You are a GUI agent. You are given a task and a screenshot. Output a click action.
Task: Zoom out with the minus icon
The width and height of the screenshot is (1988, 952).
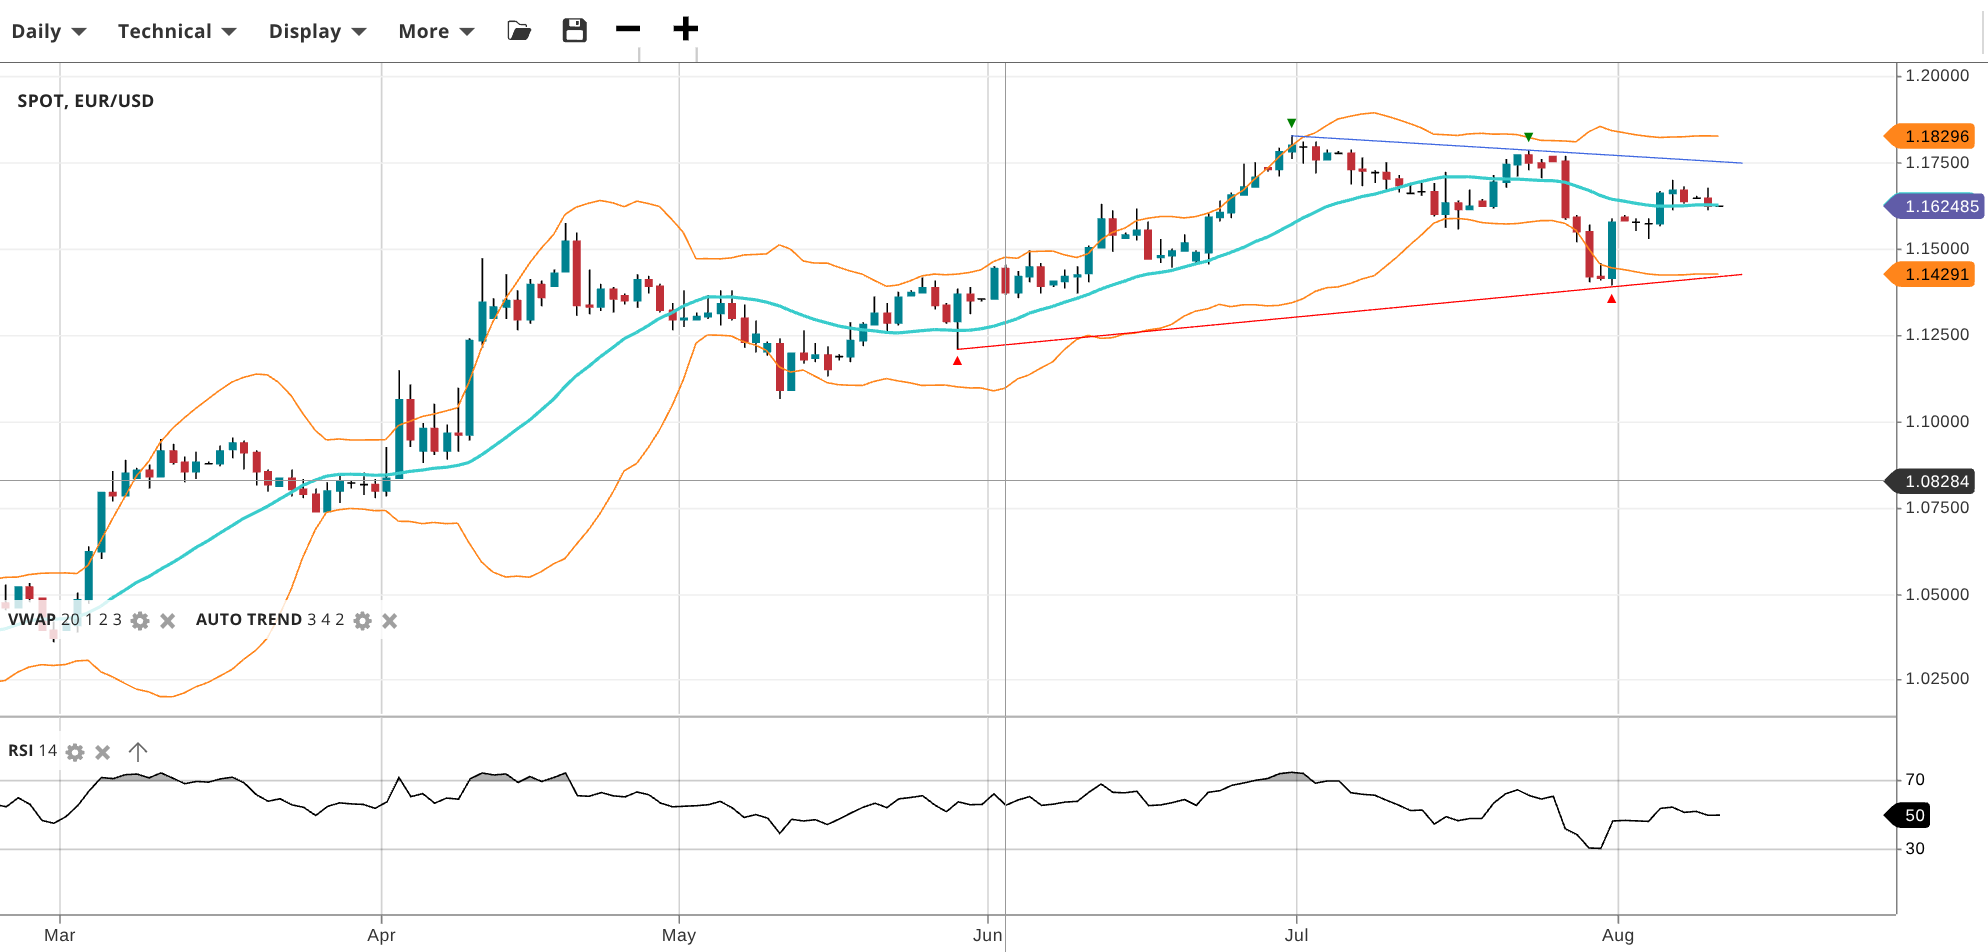tap(628, 30)
